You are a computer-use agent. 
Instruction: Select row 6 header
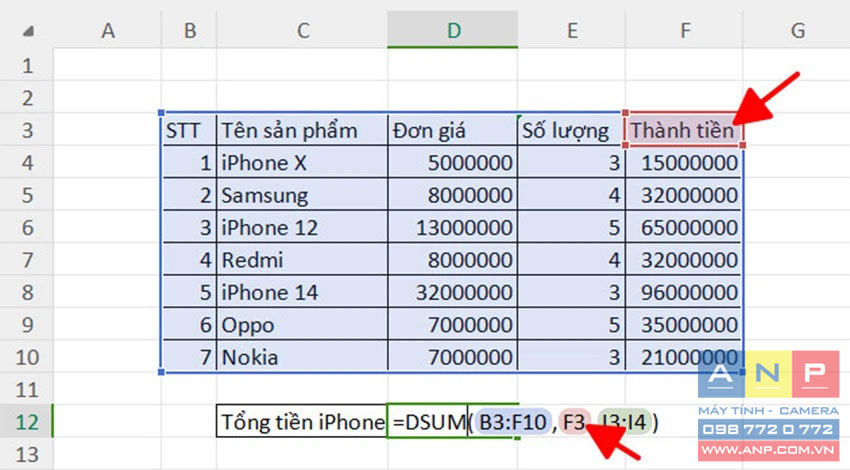pyautogui.click(x=27, y=228)
